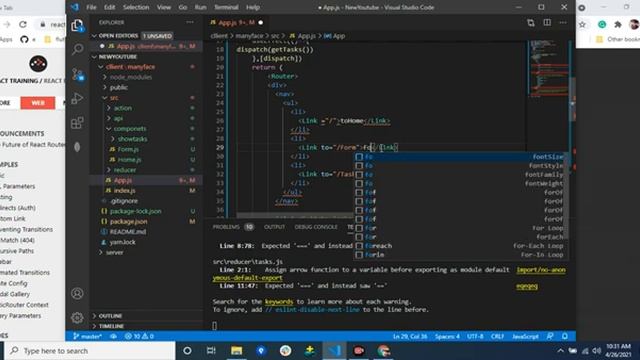Click the feedback icon in status bar

(550, 336)
